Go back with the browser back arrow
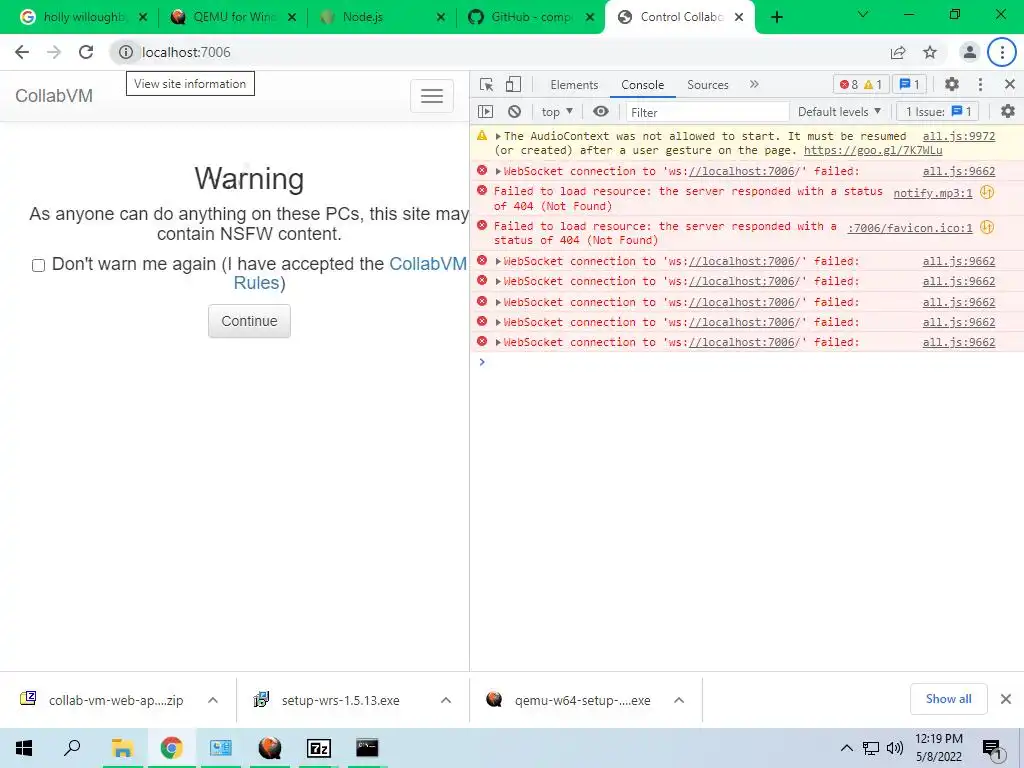Viewport: 1024px width, 768px height. tap(22, 52)
